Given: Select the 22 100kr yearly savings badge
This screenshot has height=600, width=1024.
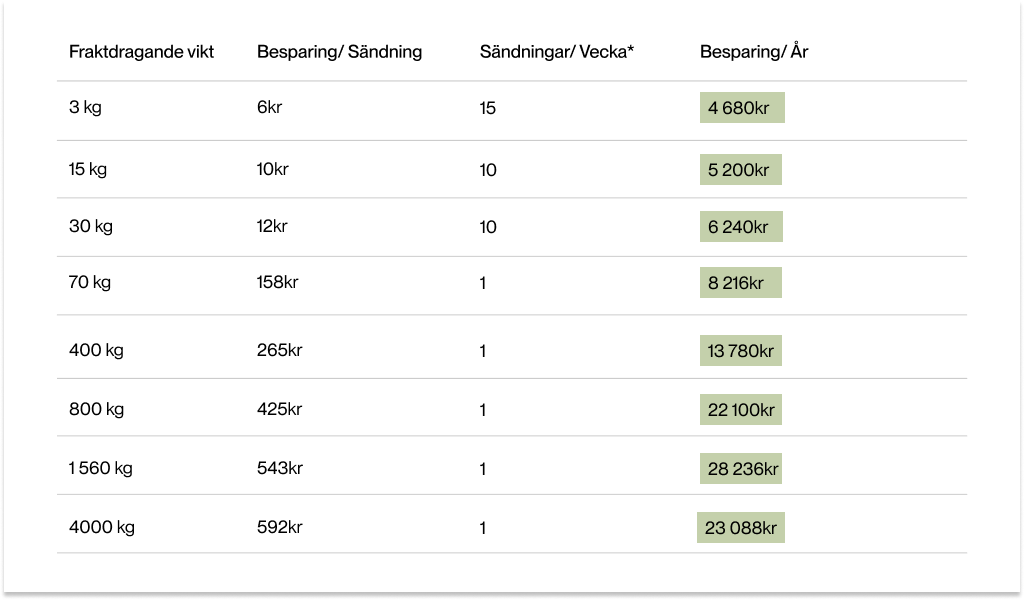Looking at the screenshot, I should (x=741, y=409).
